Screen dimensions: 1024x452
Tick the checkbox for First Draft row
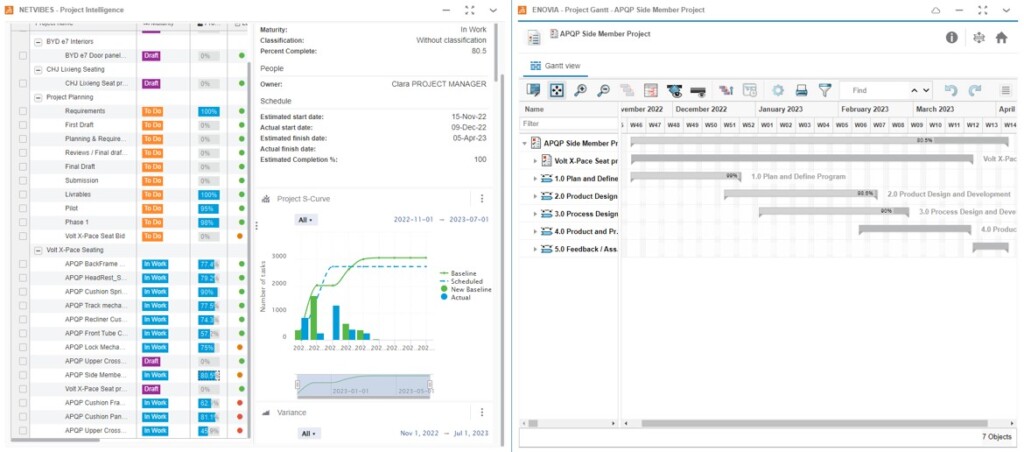click(x=23, y=125)
